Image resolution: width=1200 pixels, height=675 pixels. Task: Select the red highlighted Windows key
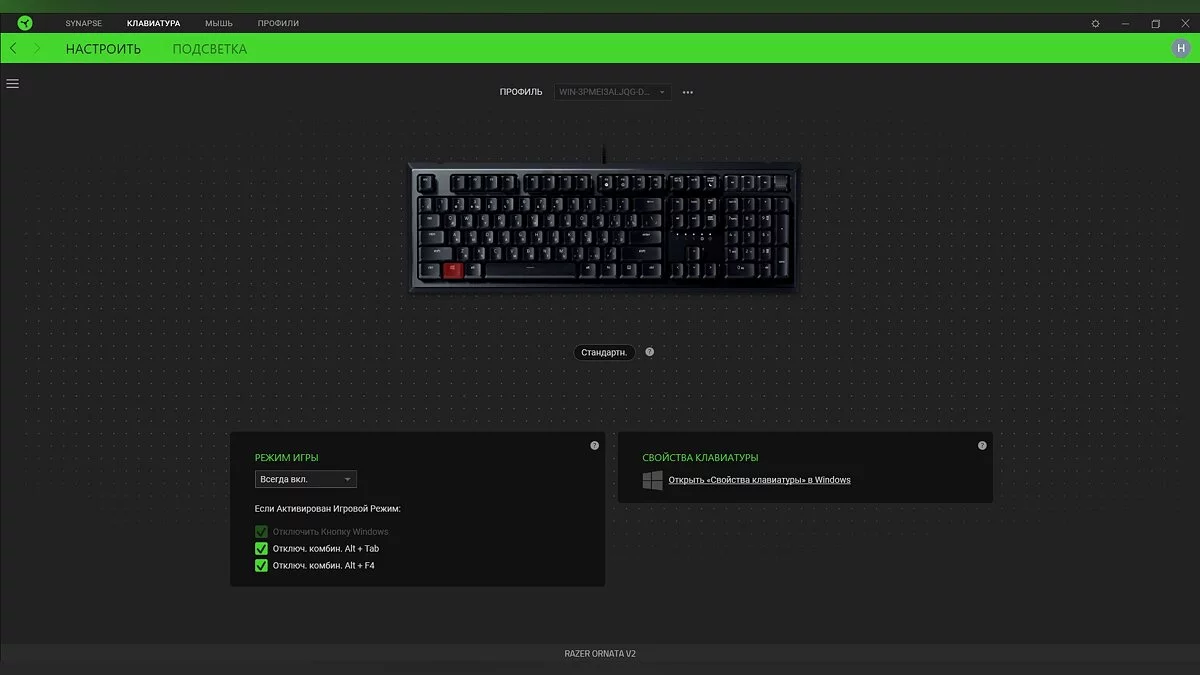point(453,269)
